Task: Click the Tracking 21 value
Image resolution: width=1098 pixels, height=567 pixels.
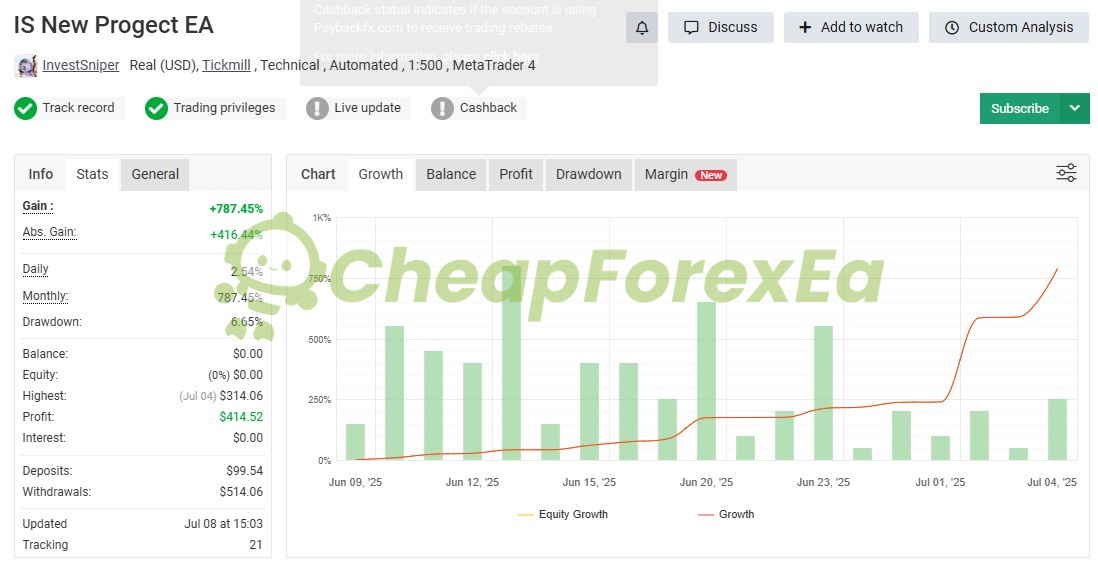Action: tap(256, 545)
